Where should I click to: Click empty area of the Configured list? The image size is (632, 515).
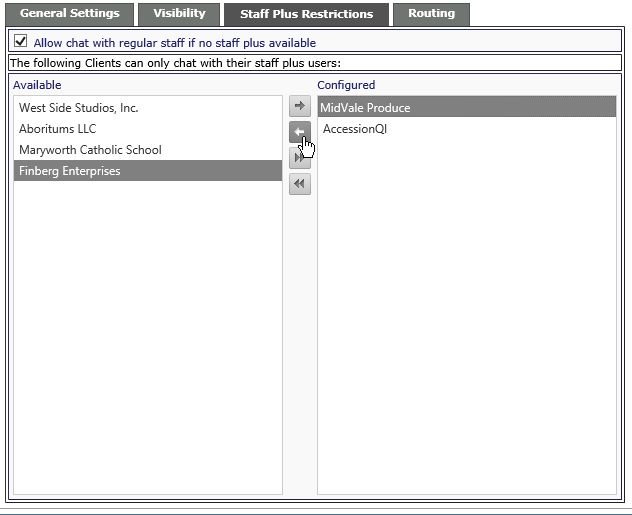click(x=467, y=316)
